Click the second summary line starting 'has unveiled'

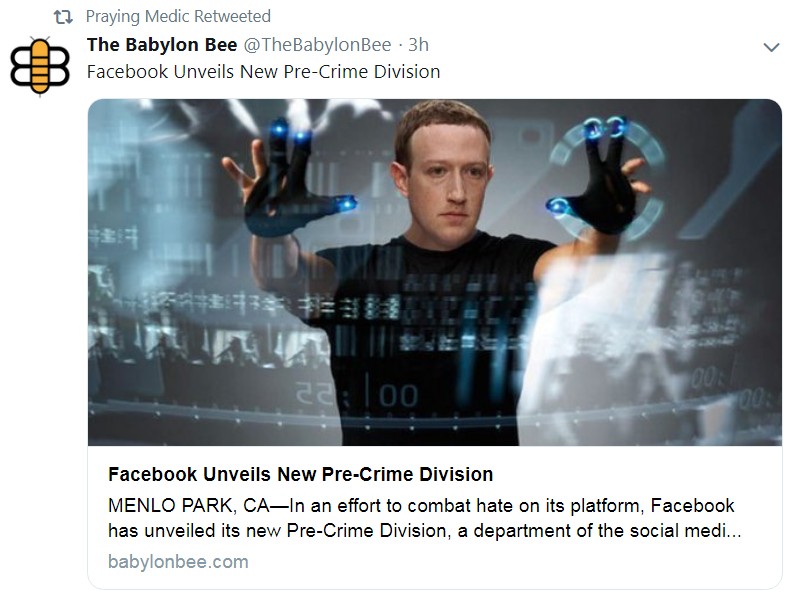(424, 530)
